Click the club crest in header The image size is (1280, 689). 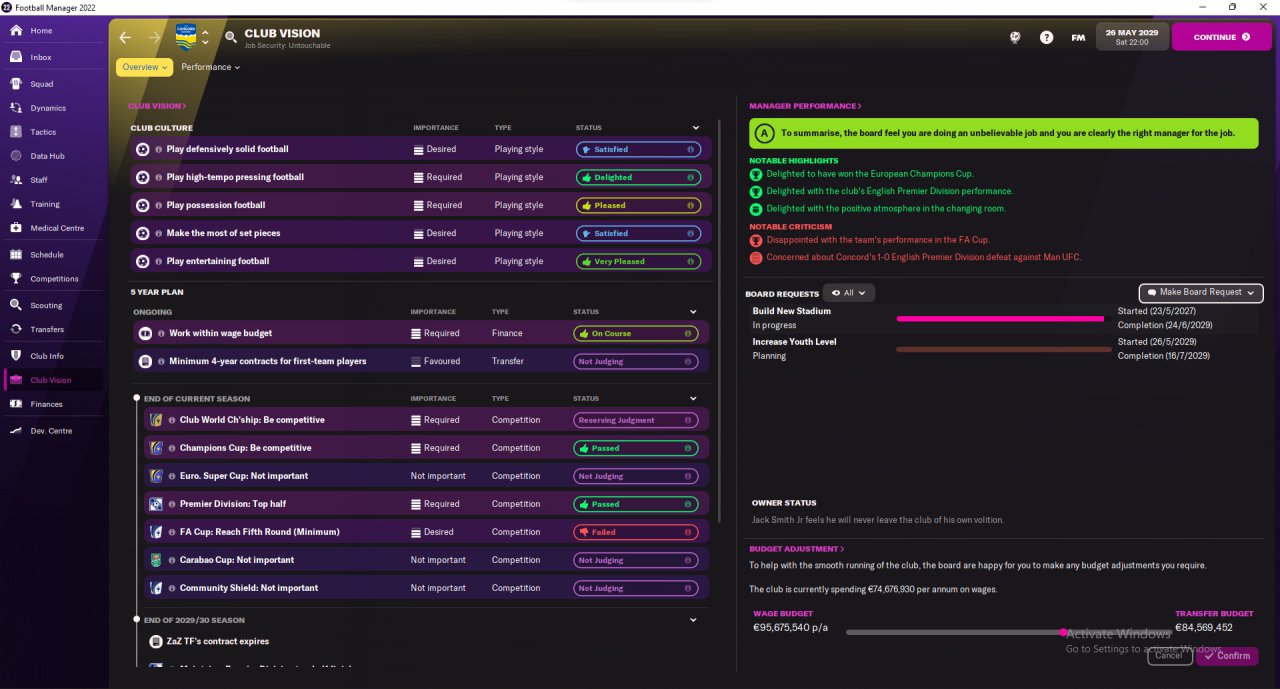tap(186, 37)
